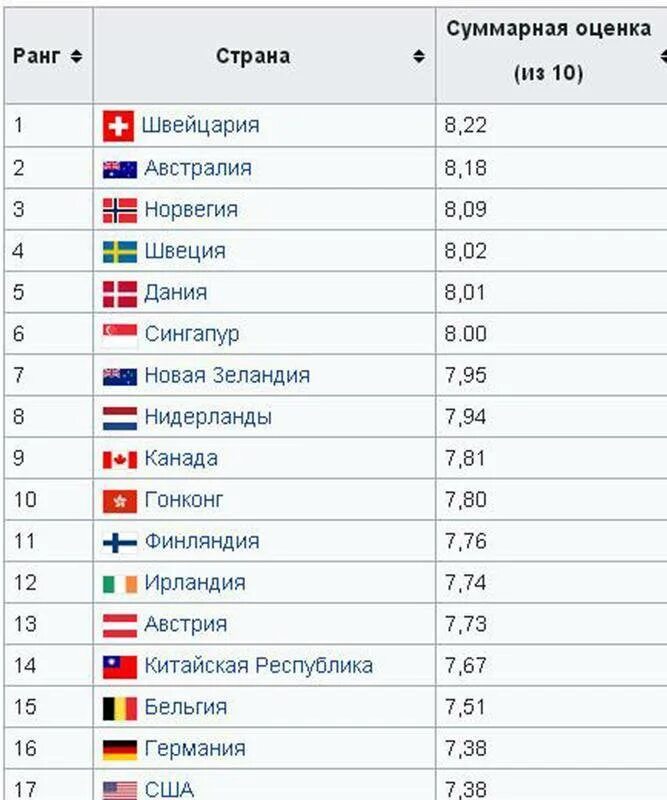
Task: Follow the Ирландия link
Action: (x=195, y=583)
